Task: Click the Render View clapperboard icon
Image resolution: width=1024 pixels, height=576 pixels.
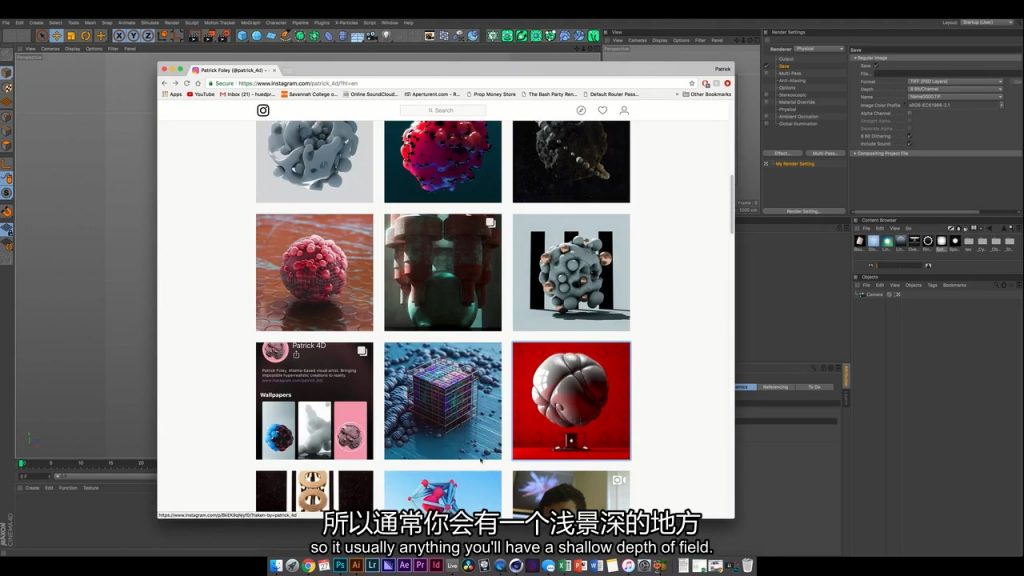Action: point(194,36)
